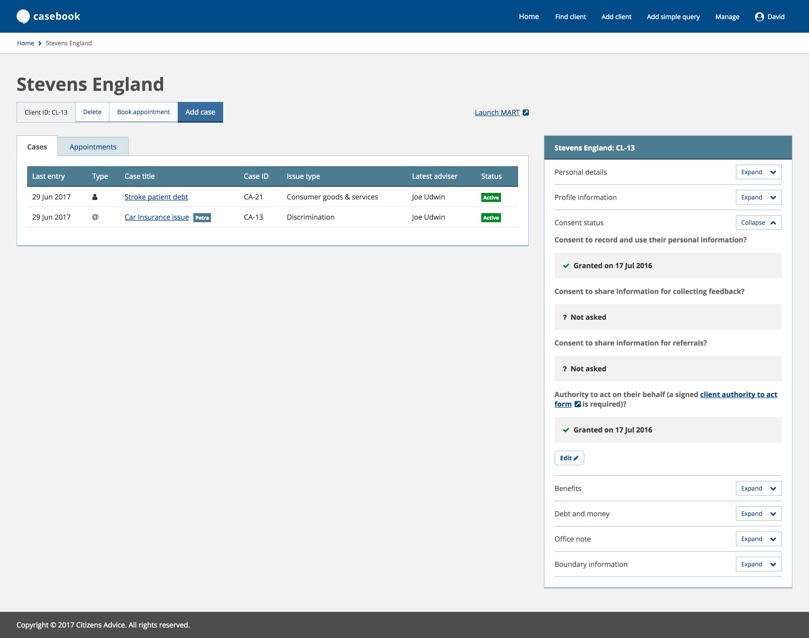This screenshot has height=638, width=809.
Task: Click green check icon beside first Granted on 17 Jul 2016
Action: click(566, 266)
